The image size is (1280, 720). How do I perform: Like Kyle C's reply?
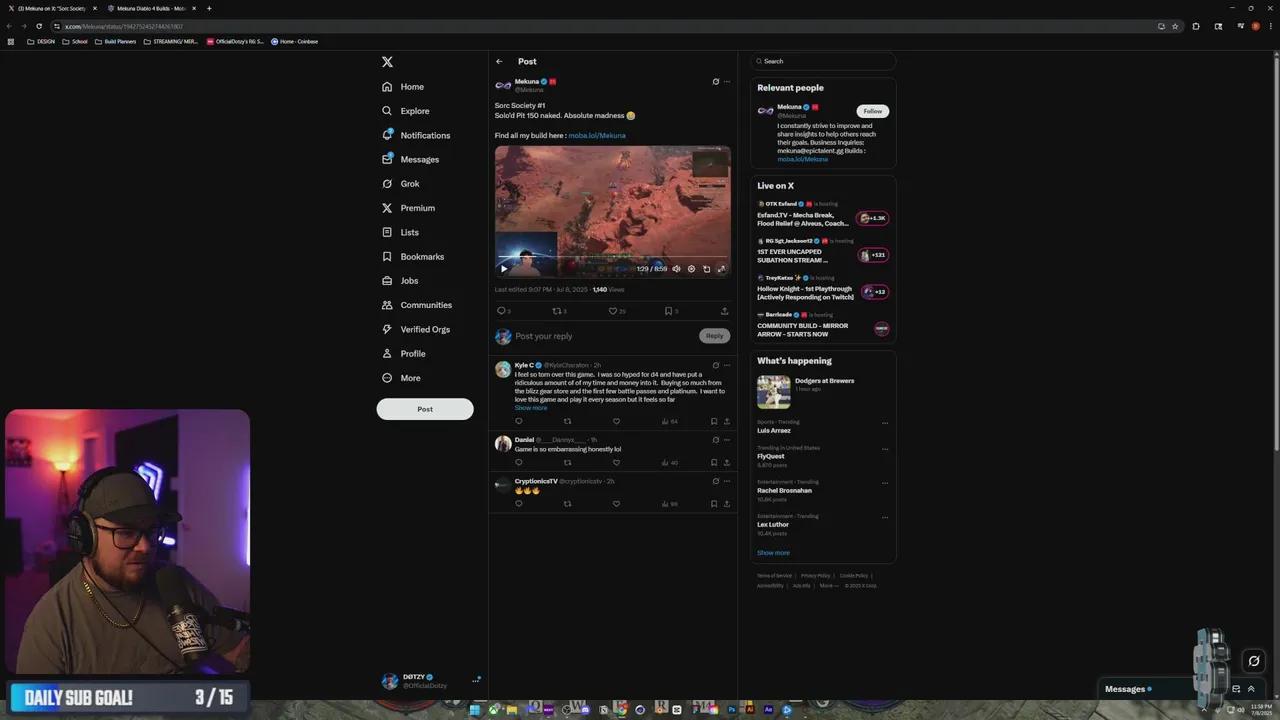[x=616, y=421]
